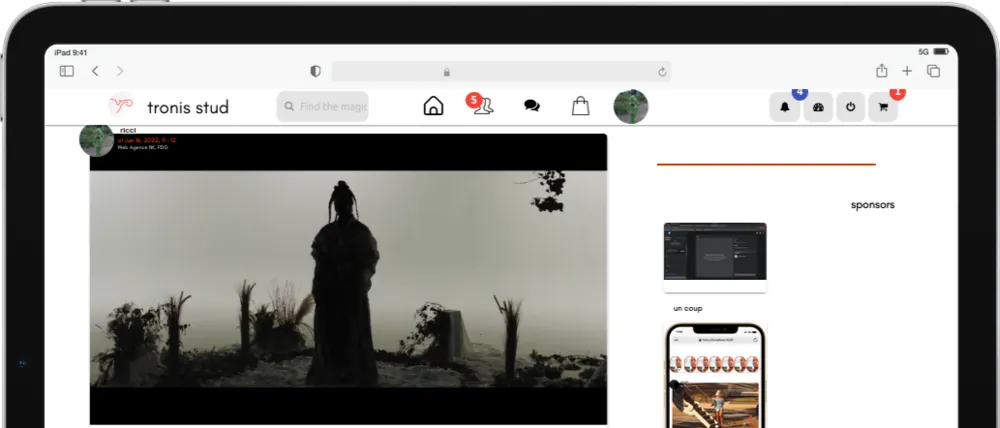
Task: Click the power logout button
Action: coord(851,107)
